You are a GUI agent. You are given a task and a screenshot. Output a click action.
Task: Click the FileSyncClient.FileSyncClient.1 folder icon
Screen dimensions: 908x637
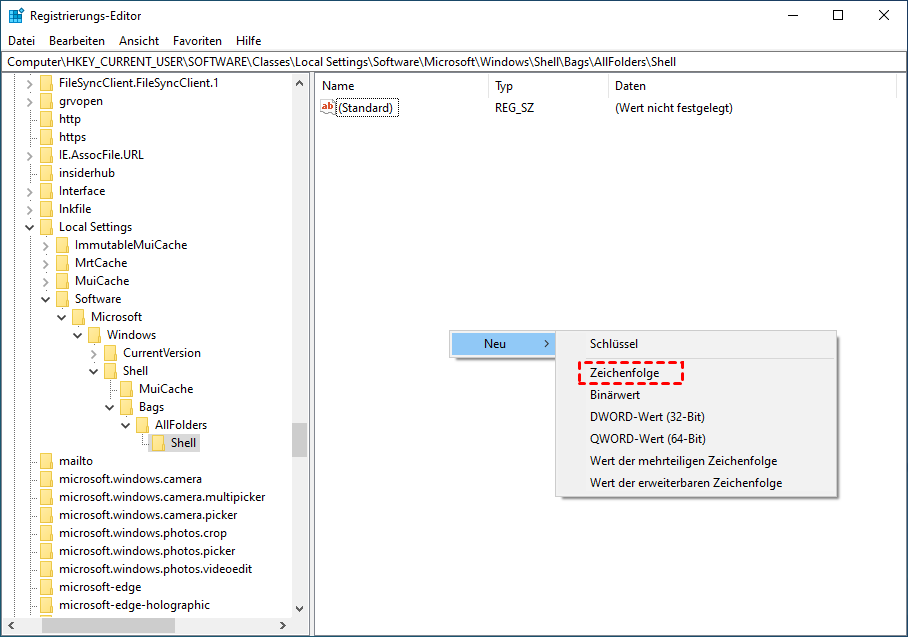pyautogui.click(x=47, y=83)
